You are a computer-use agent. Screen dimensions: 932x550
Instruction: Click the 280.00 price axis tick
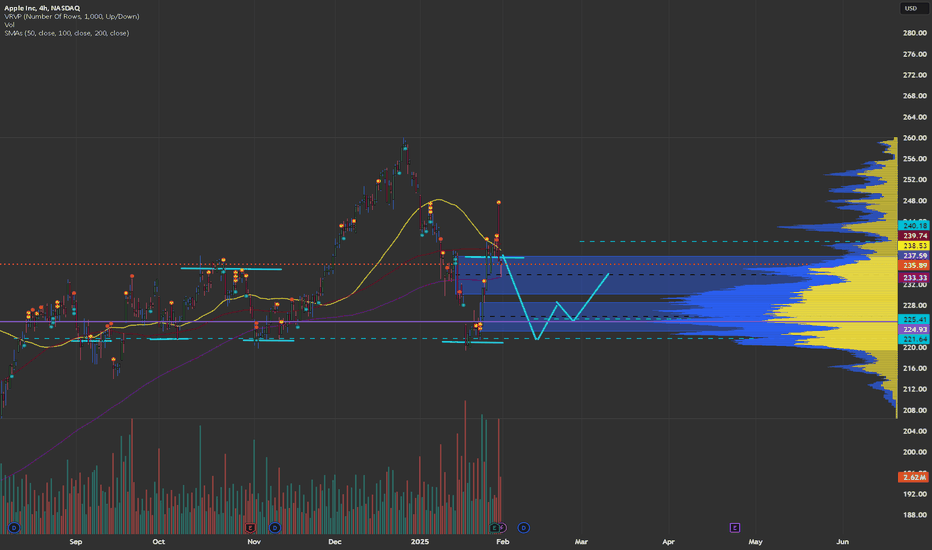(x=915, y=33)
